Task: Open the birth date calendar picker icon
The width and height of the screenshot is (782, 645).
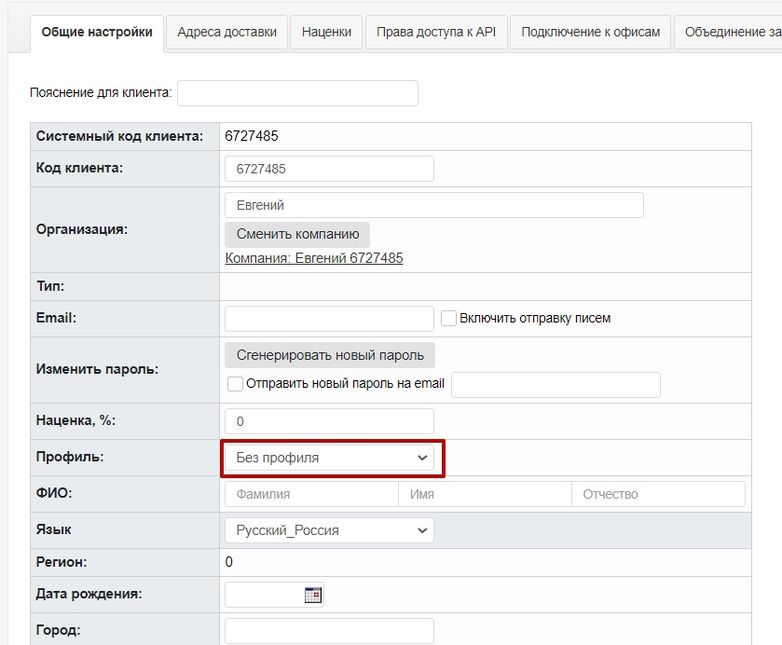Action: (x=313, y=595)
